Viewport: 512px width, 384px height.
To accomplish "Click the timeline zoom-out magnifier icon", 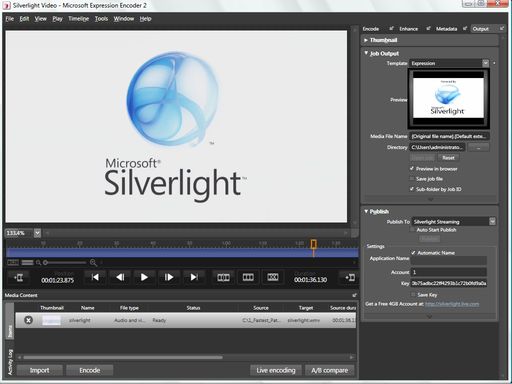I will point(38,263).
